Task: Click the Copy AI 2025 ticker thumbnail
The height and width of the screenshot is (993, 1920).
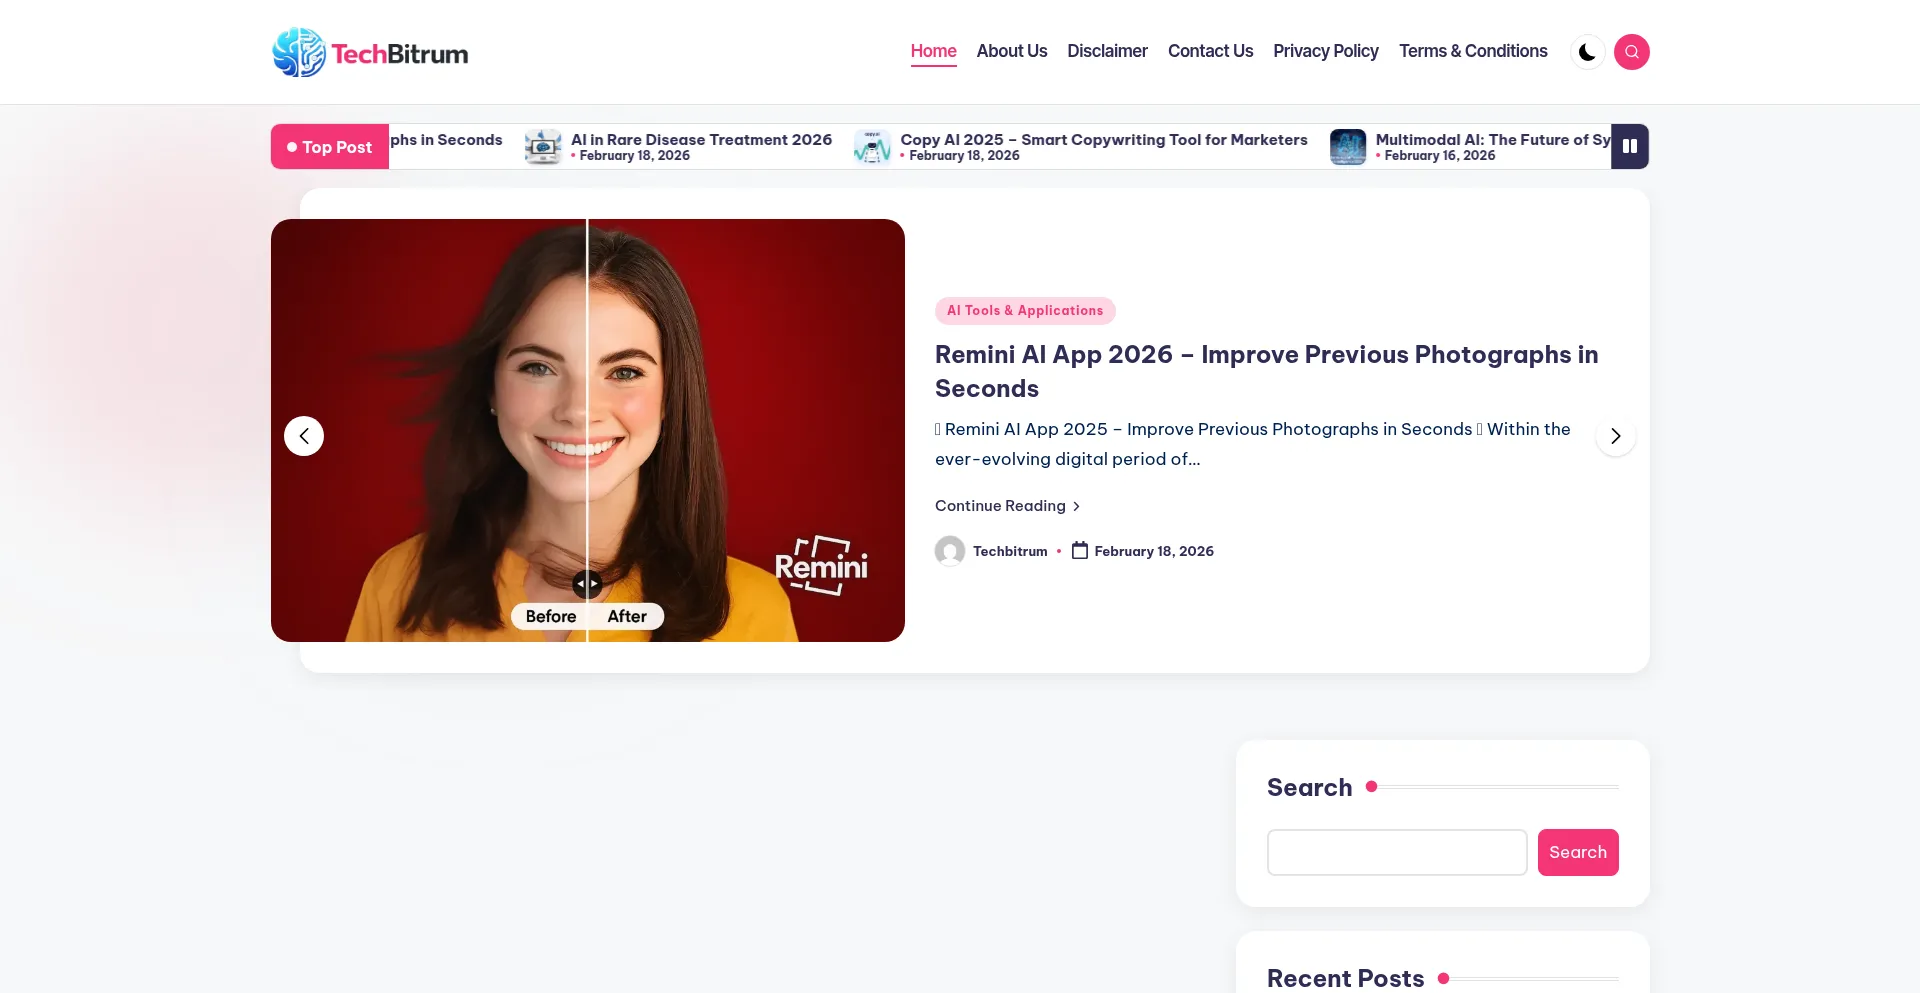Action: (x=872, y=147)
